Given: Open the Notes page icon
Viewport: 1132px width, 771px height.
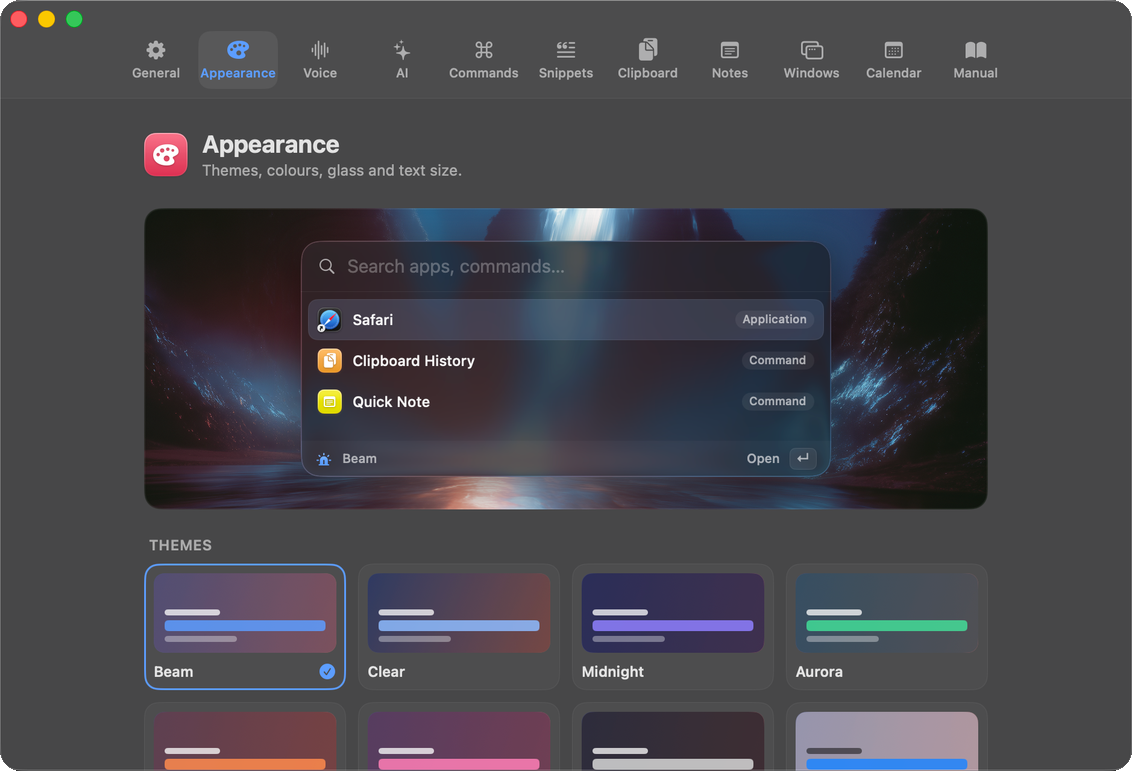Looking at the screenshot, I should coord(730,50).
